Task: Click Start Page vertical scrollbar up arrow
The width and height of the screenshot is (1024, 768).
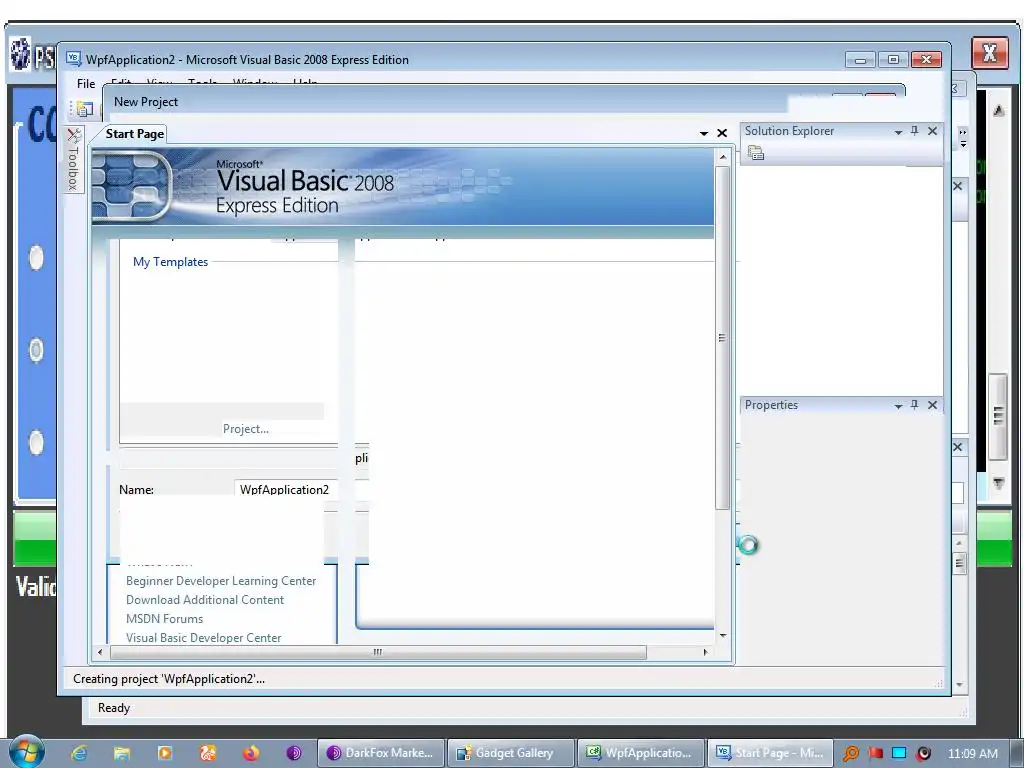Action: (722, 157)
